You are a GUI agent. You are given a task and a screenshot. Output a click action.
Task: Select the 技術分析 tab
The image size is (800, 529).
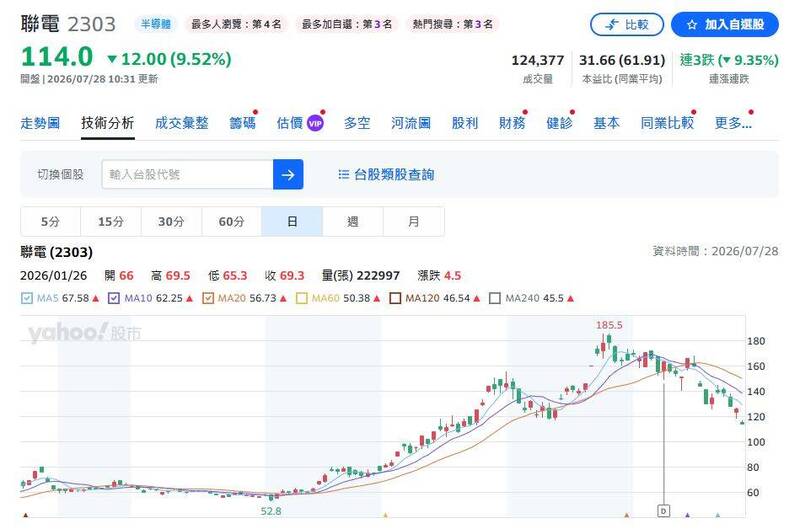tap(108, 123)
